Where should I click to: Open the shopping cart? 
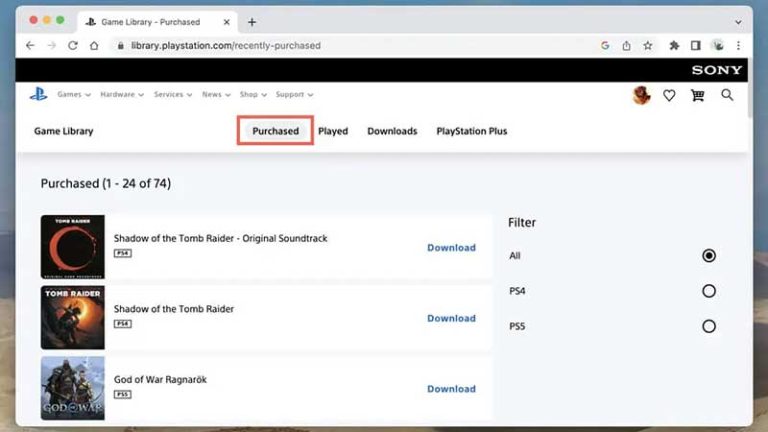[698, 96]
